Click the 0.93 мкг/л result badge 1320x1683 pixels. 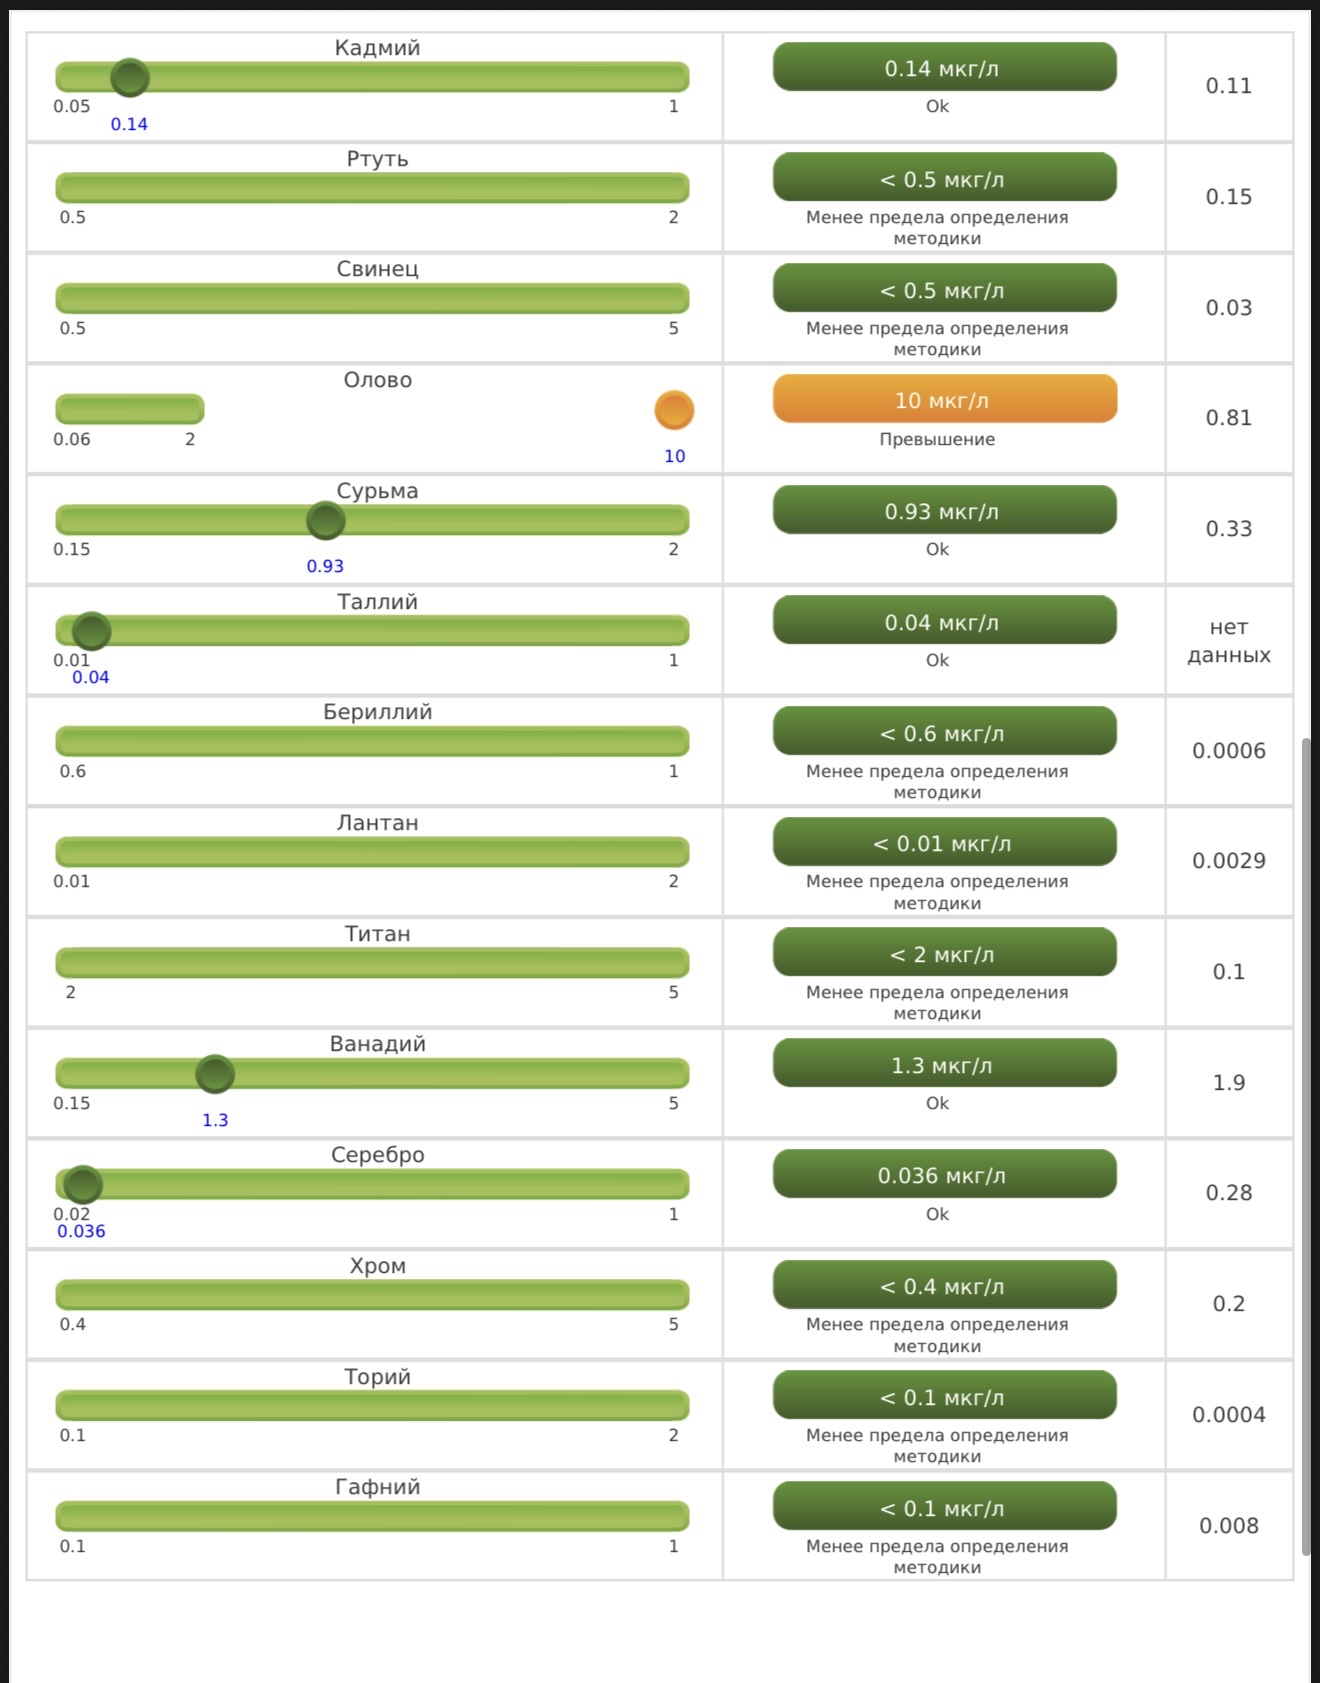coord(944,510)
